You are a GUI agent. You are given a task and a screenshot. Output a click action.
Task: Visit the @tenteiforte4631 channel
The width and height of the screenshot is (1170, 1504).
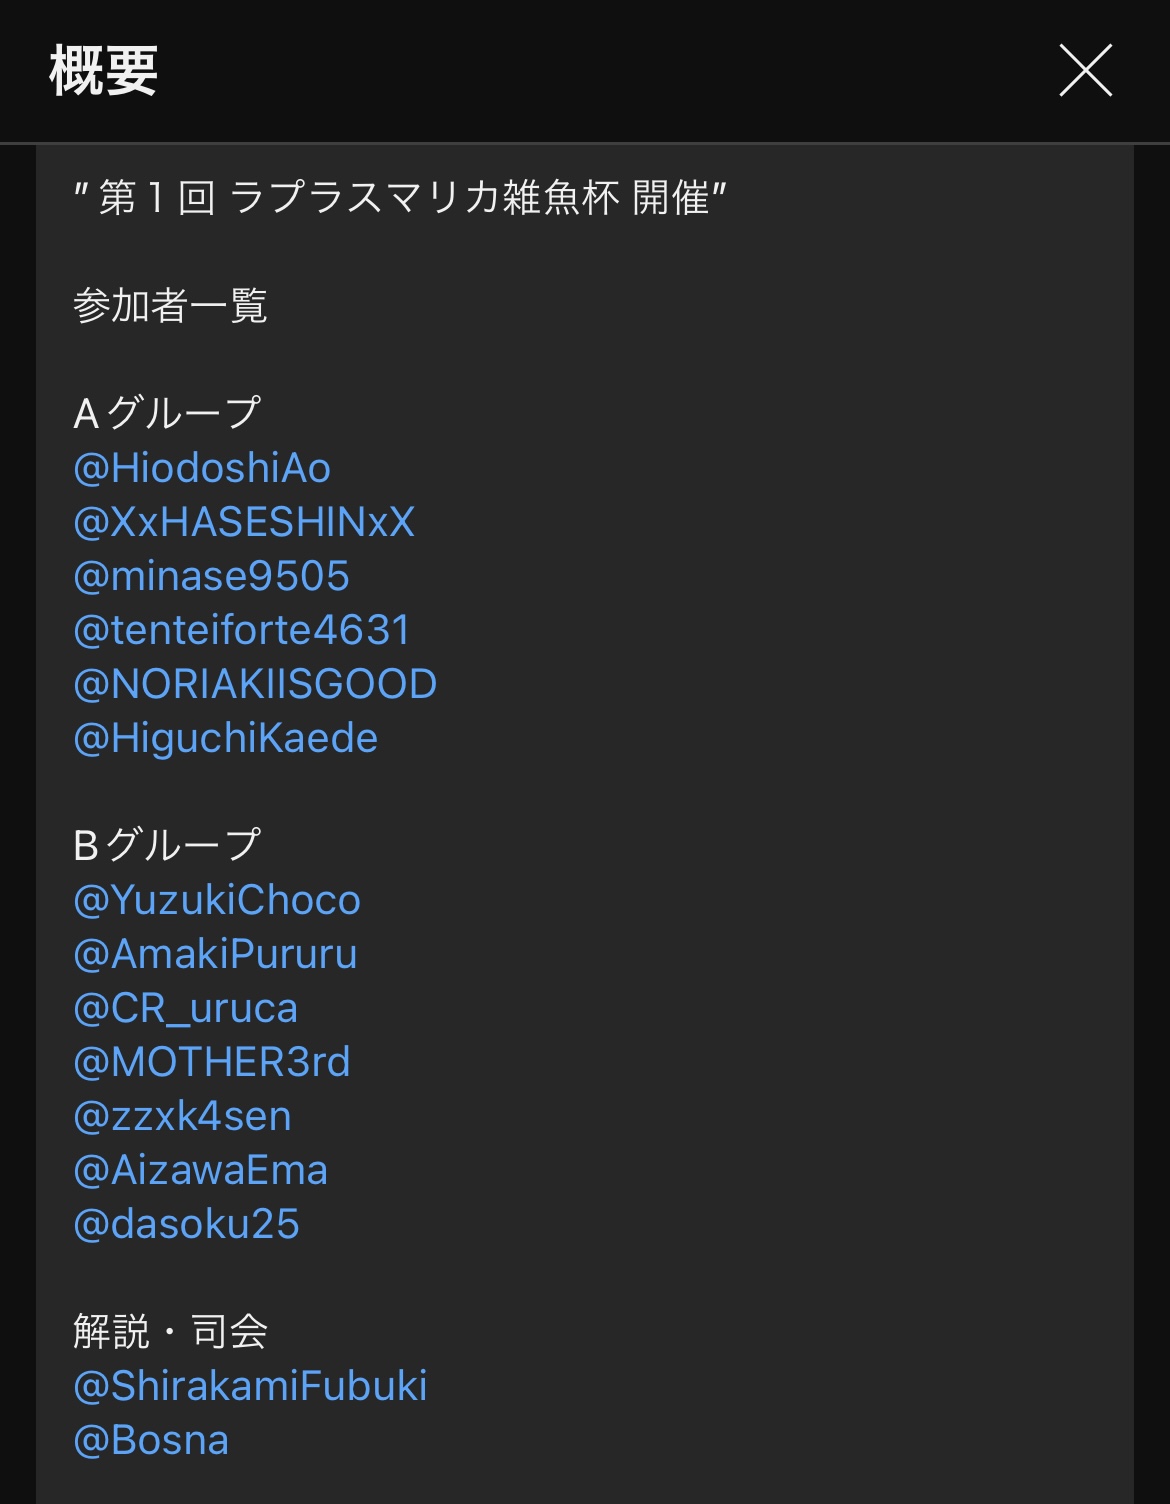tap(242, 630)
